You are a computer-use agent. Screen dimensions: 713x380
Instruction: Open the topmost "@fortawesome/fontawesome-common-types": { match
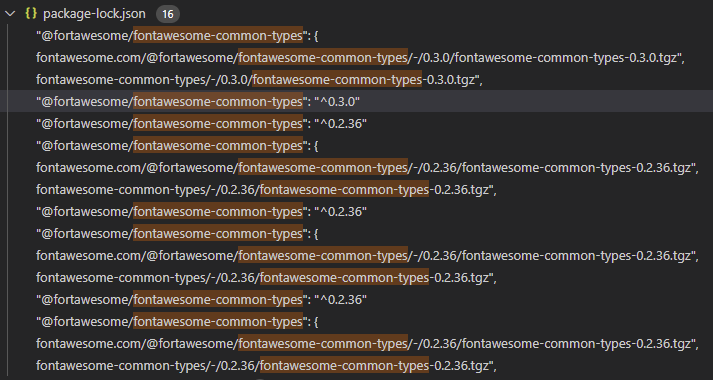pos(177,36)
